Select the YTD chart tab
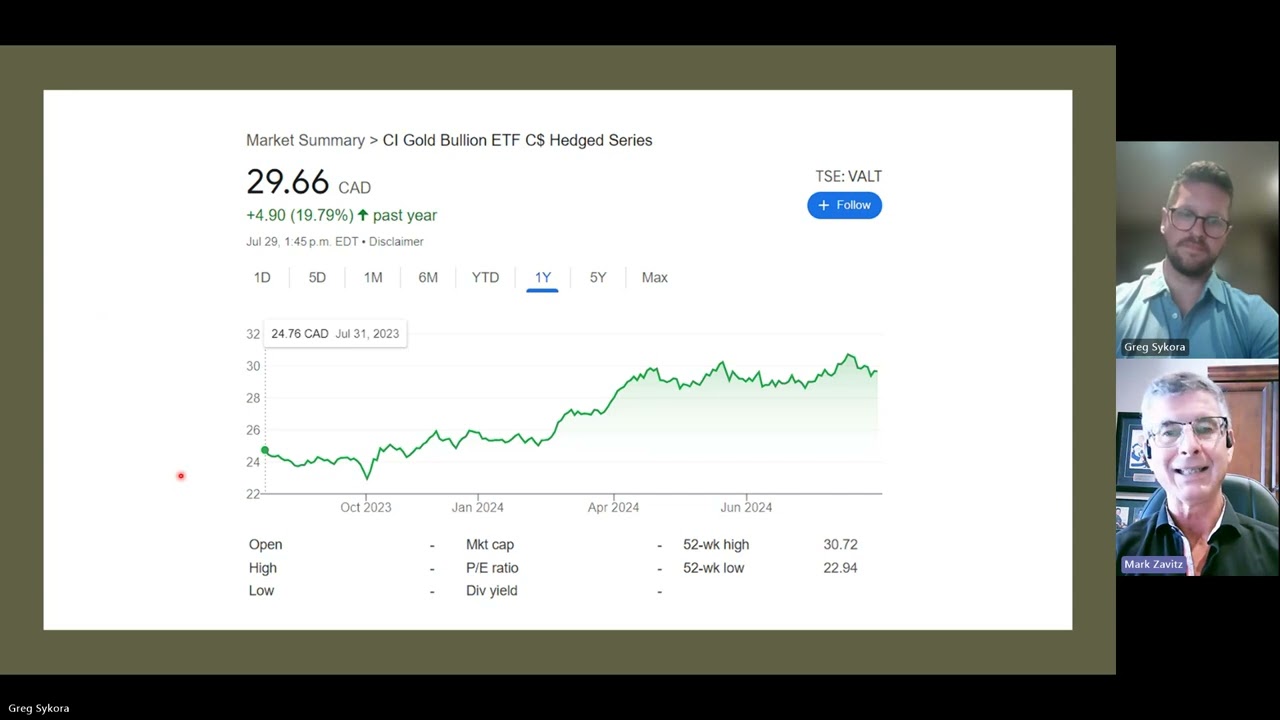The image size is (1280, 720). click(485, 277)
